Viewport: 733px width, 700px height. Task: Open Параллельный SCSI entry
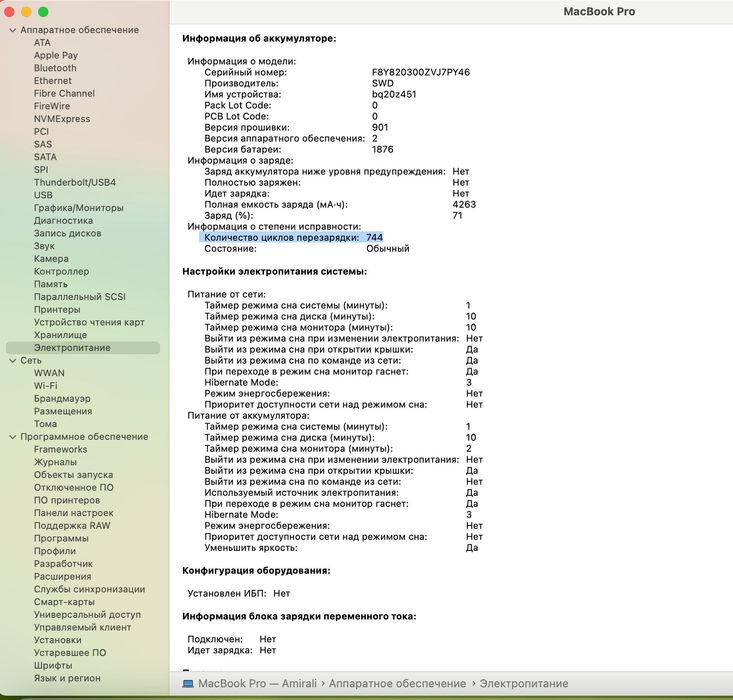(79, 296)
